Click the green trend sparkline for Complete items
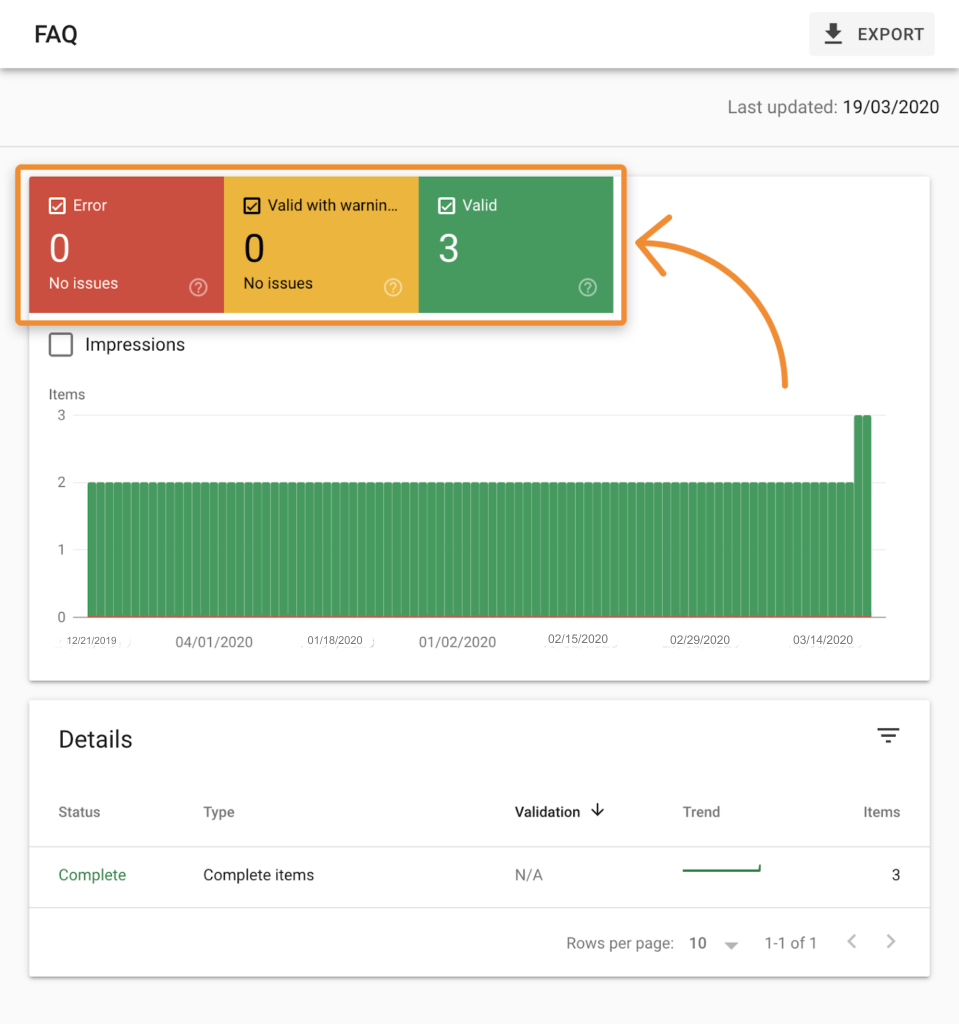The width and height of the screenshot is (959, 1024). pyautogui.click(x=721, y=868)
